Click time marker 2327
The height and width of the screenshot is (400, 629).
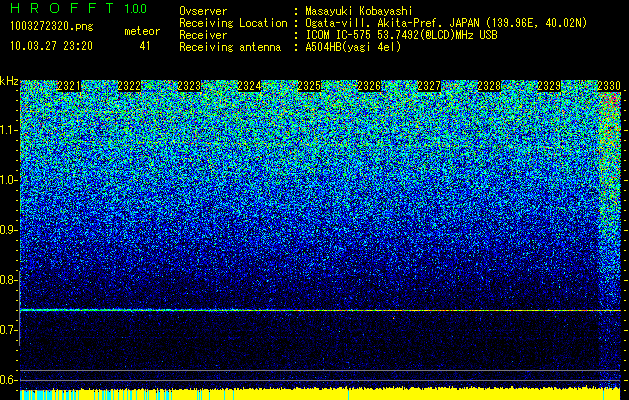pyautogui.click(x=429, y=86)
